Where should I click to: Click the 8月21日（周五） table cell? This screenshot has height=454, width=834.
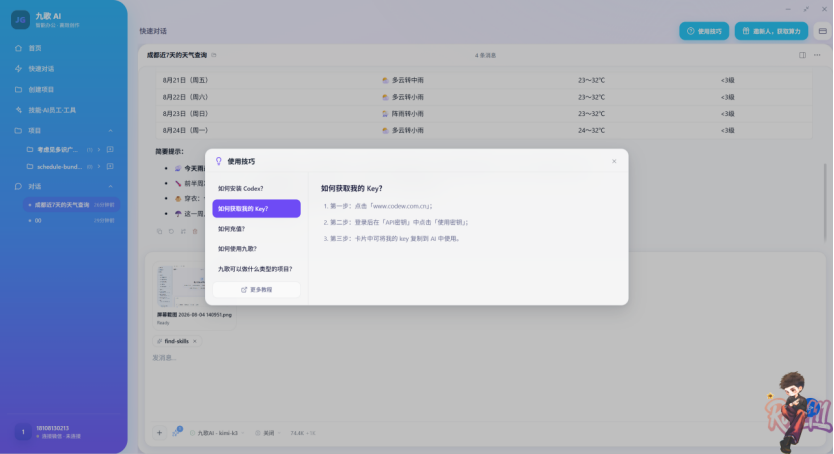pyautogui.click(x=185, y=80)
